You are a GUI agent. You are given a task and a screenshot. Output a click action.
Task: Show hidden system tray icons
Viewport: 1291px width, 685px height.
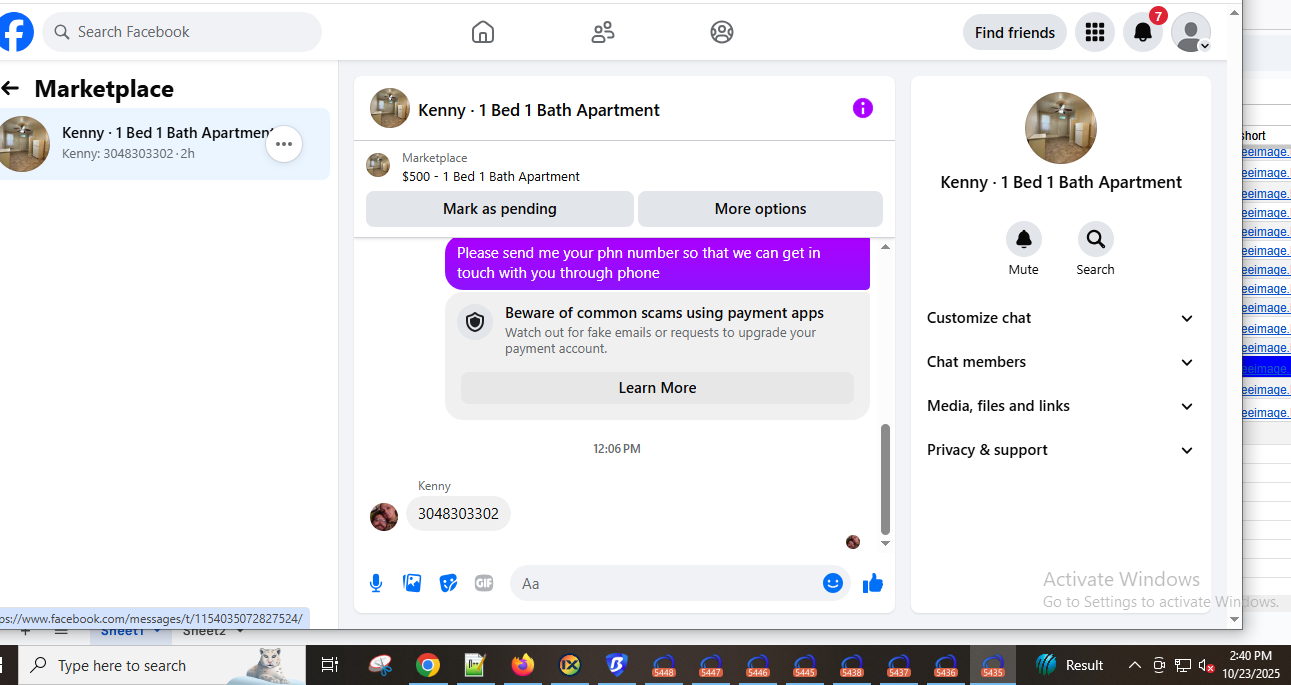tap(1134, 665)
